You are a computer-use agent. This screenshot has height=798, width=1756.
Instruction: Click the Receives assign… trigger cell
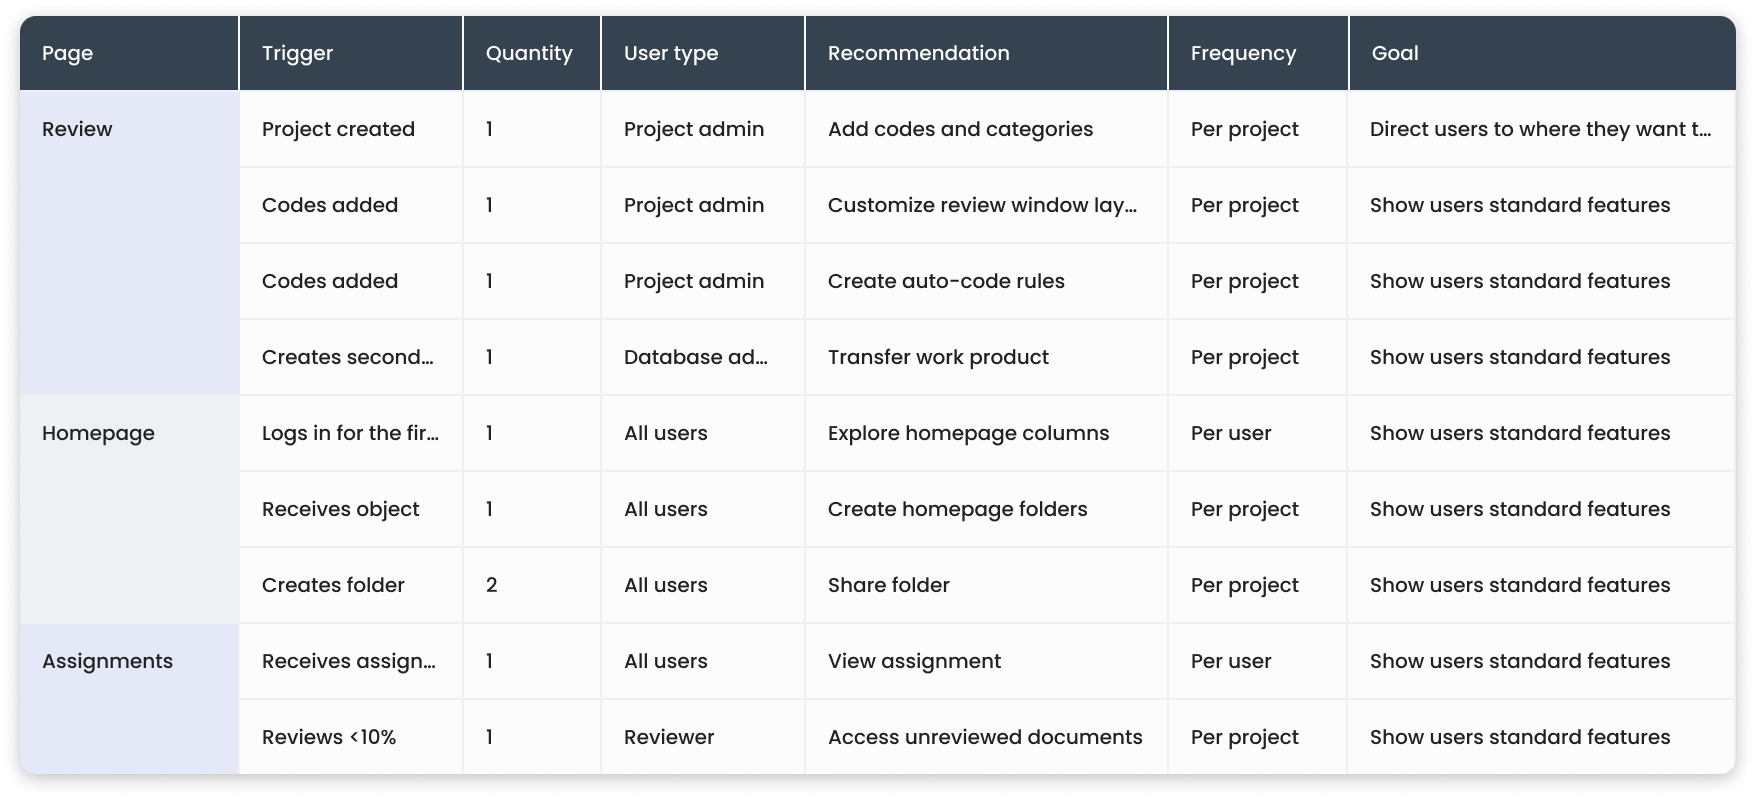(x=349, y=661)
